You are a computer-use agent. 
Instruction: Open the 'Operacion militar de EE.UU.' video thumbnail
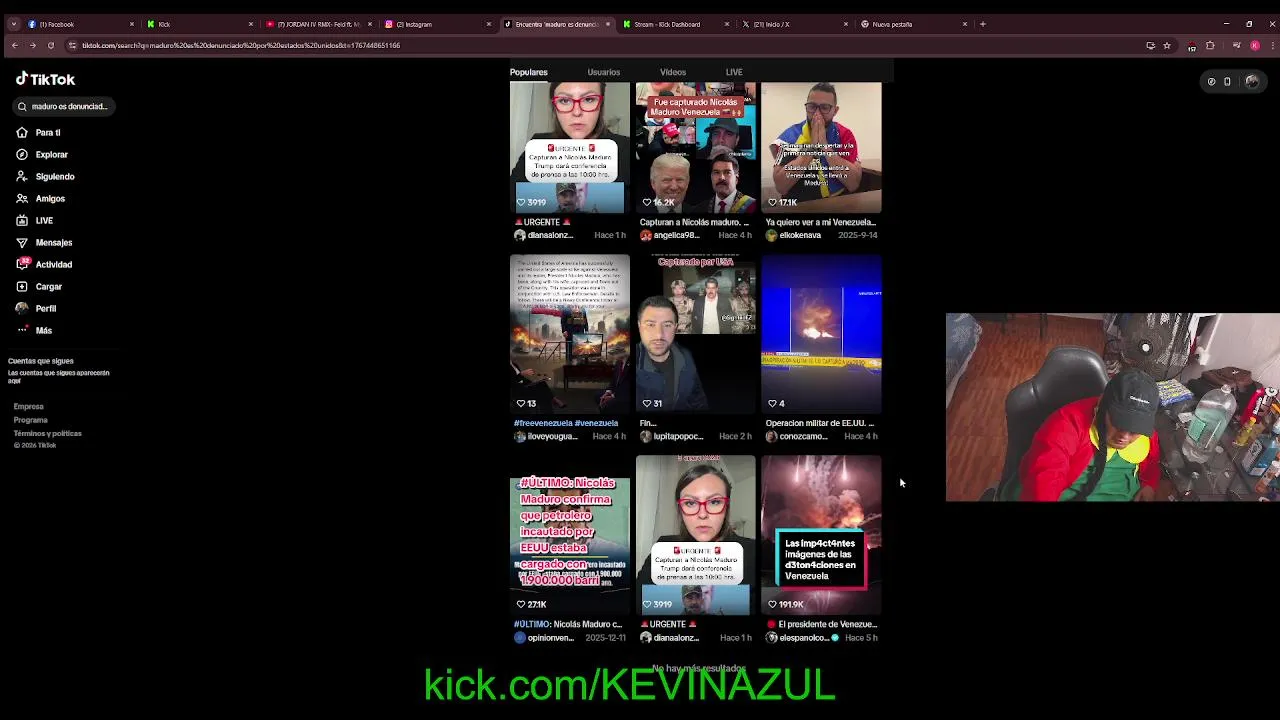click(822, 334)
